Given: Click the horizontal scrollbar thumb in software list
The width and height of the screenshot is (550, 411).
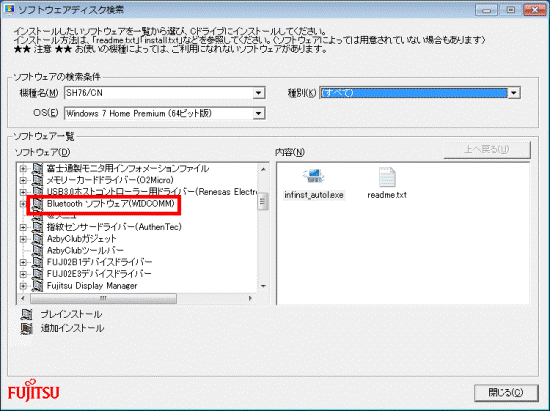Looking at the screenshot, I should point(103,298).
